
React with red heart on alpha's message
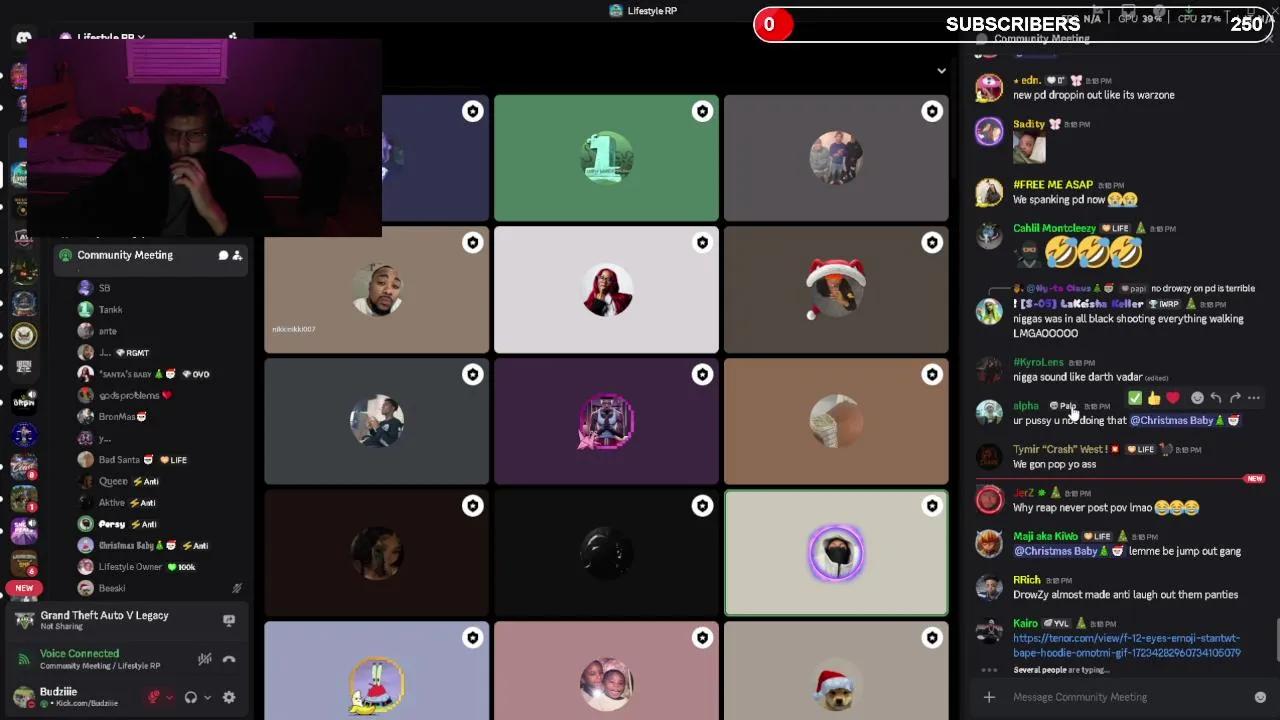point(1173,398)
